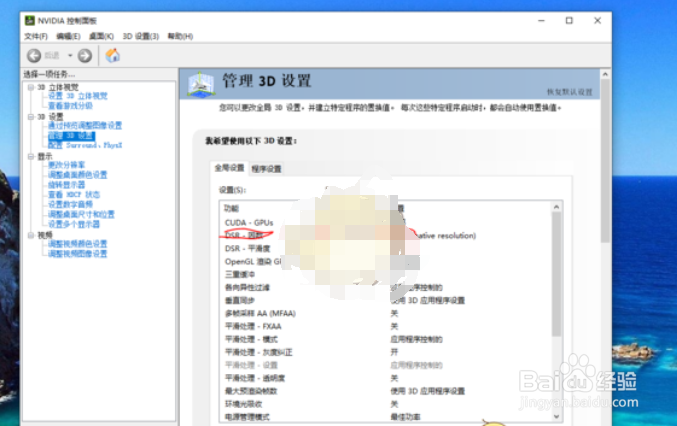Open 更改分辨率 task
Viewport: 677px width, 426px height.
pos(66,165)
